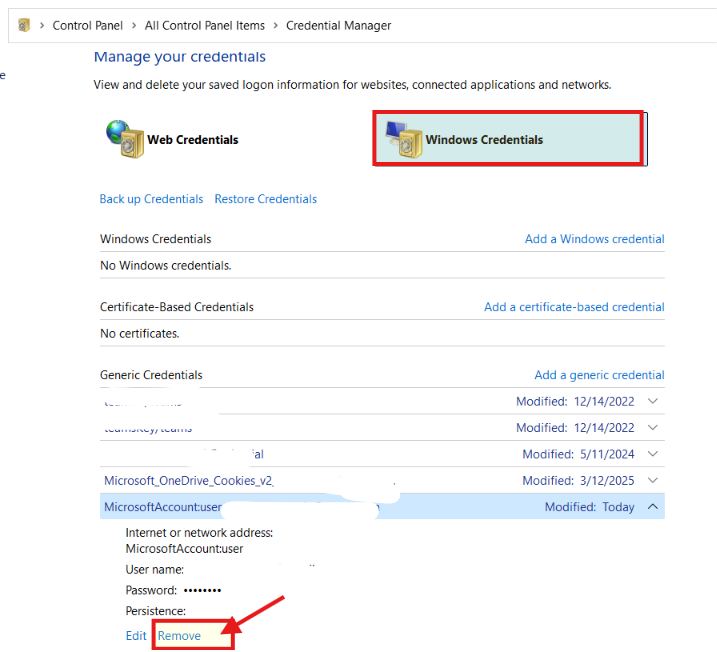Go to All Control Panel Items breadcrumb

[204, 25]
